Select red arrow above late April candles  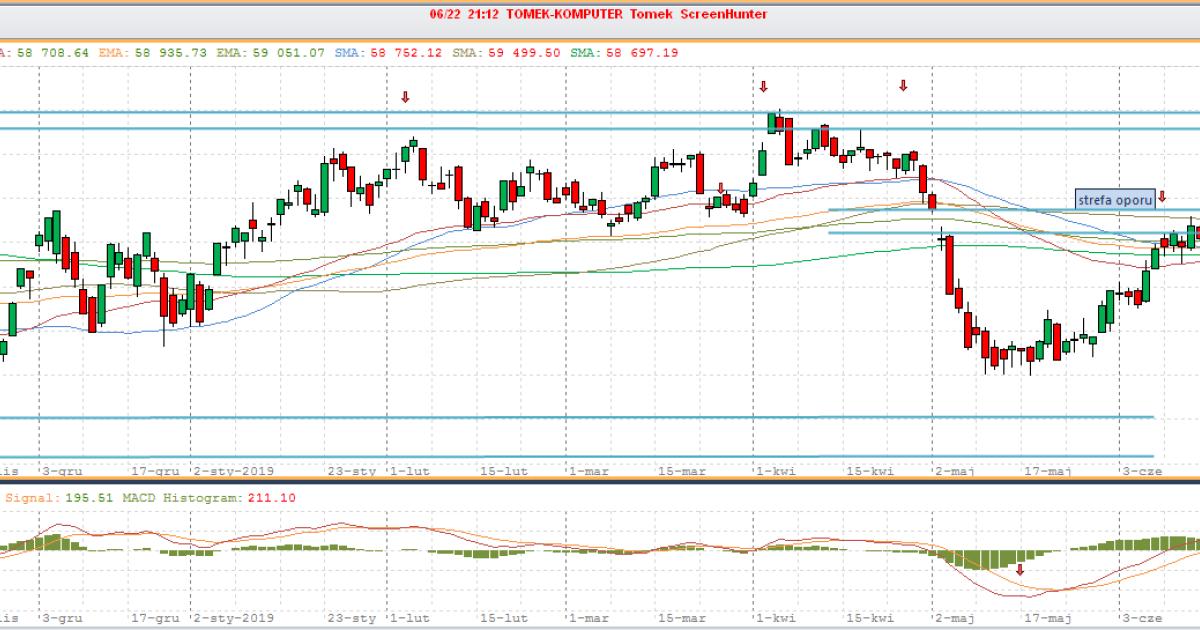(903, 86)
